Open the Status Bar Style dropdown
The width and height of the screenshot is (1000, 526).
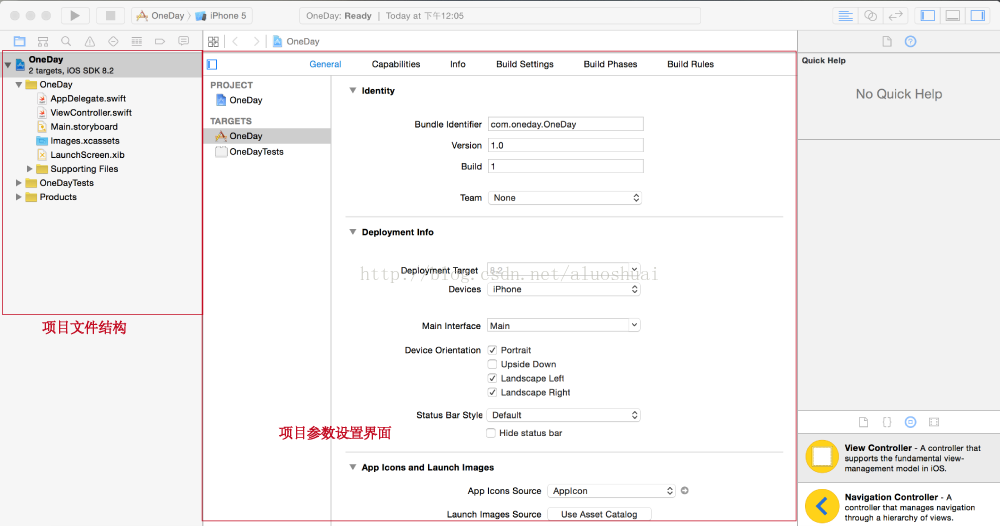(563, 415)
